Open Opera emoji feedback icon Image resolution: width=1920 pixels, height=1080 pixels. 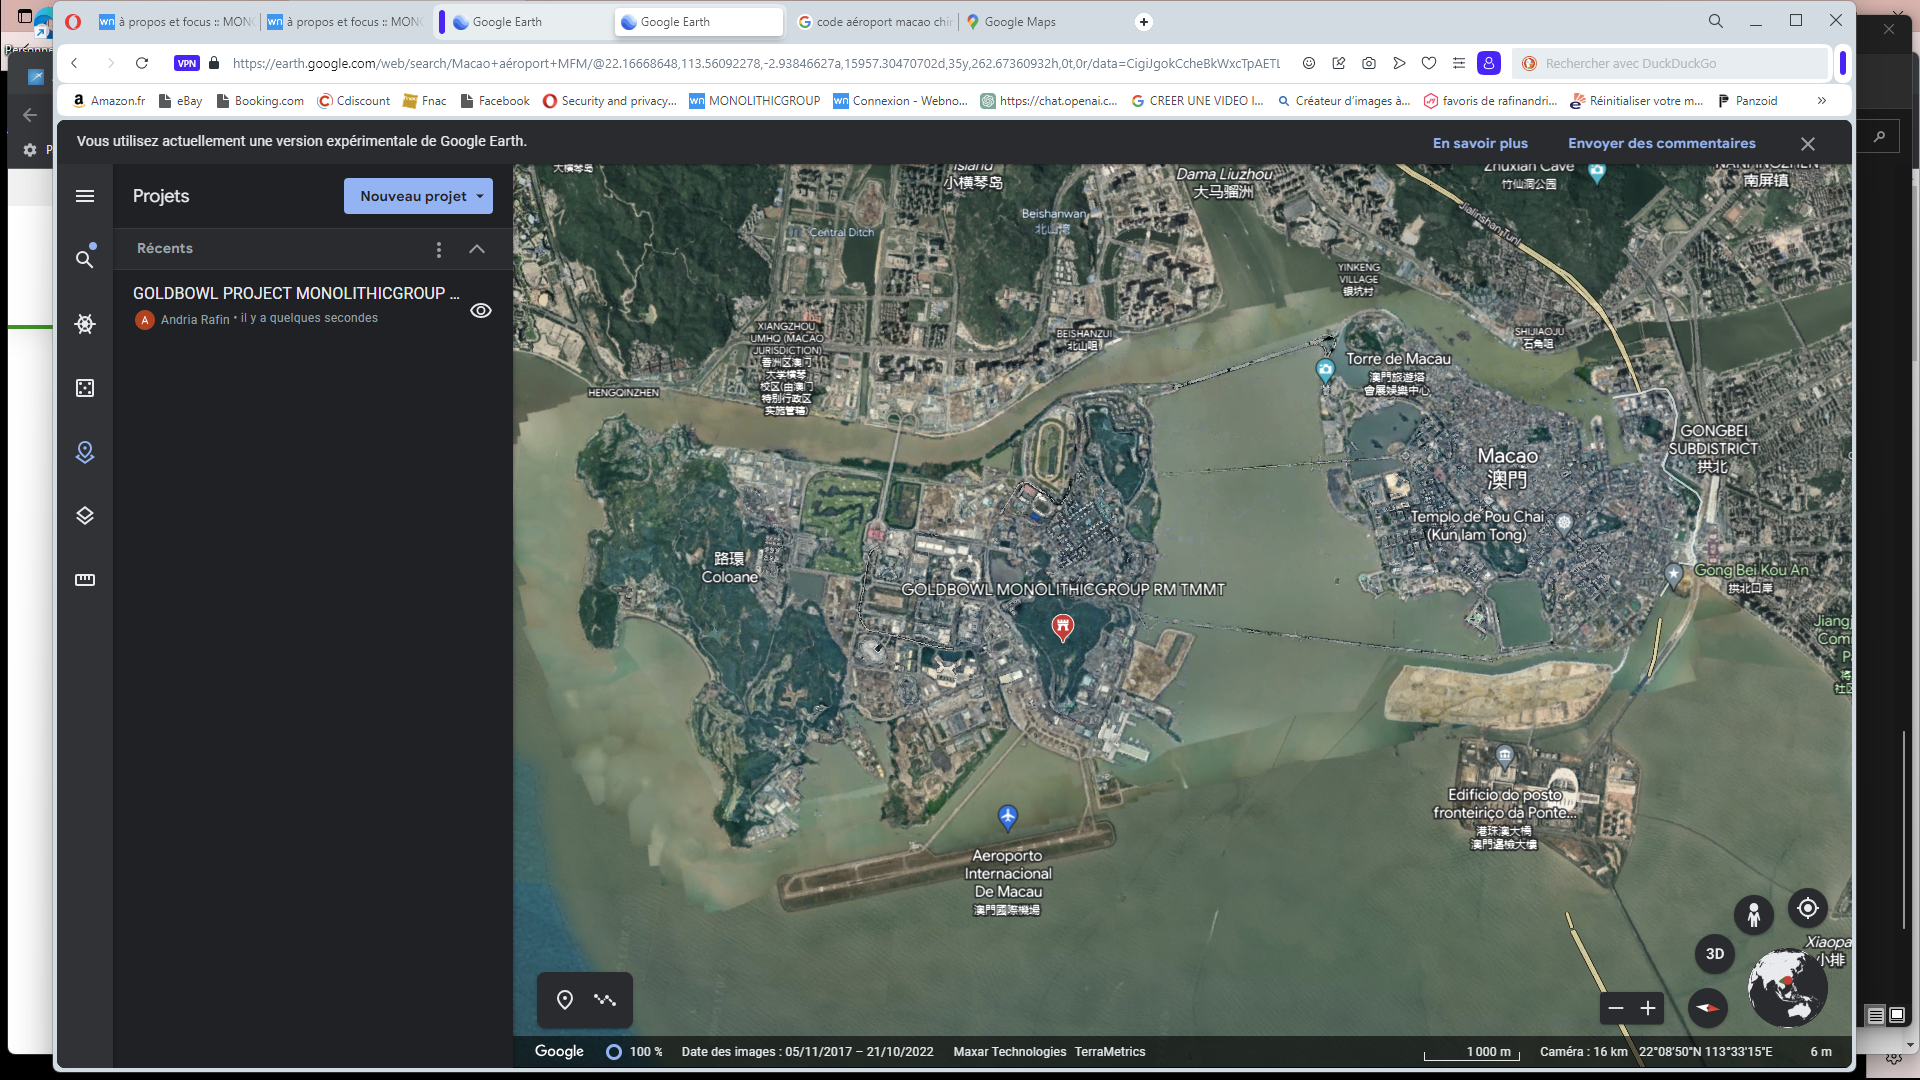[x=1309, y=63]
